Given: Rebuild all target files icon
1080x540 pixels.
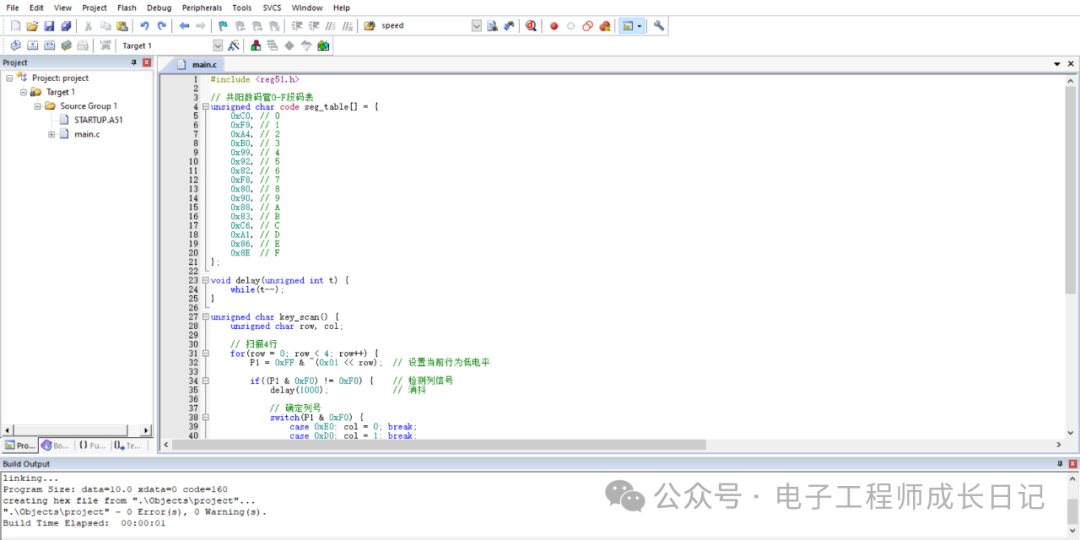Looking at the screenshot, I should (49, 45).
